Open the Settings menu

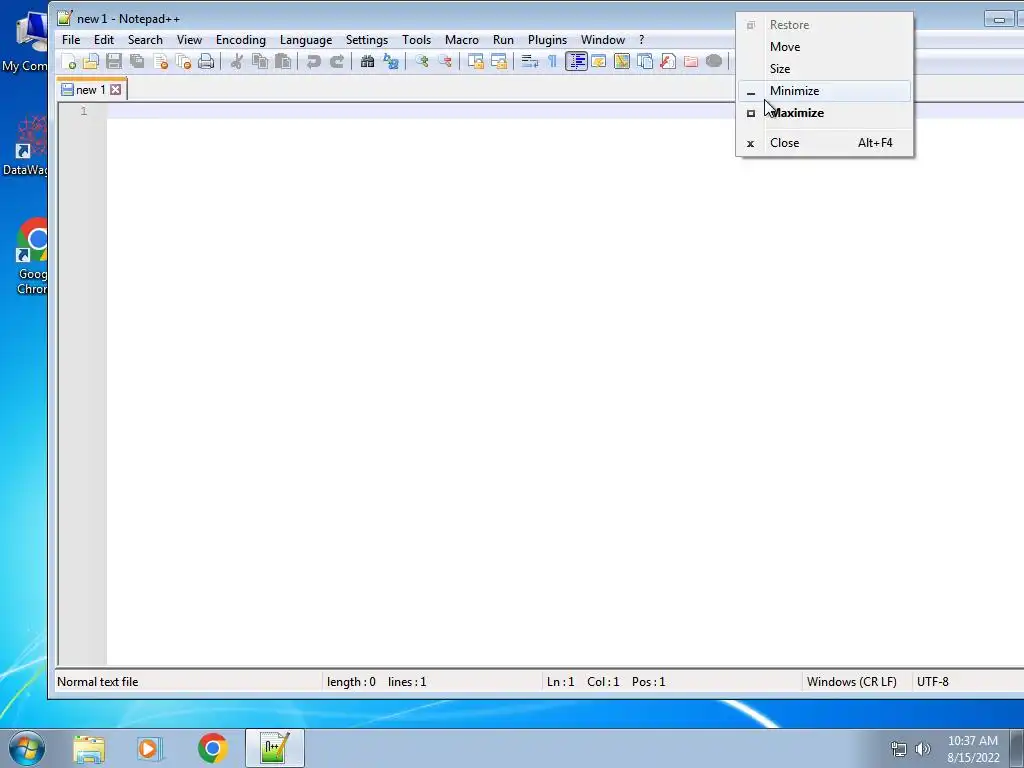(x=367, y=40)
